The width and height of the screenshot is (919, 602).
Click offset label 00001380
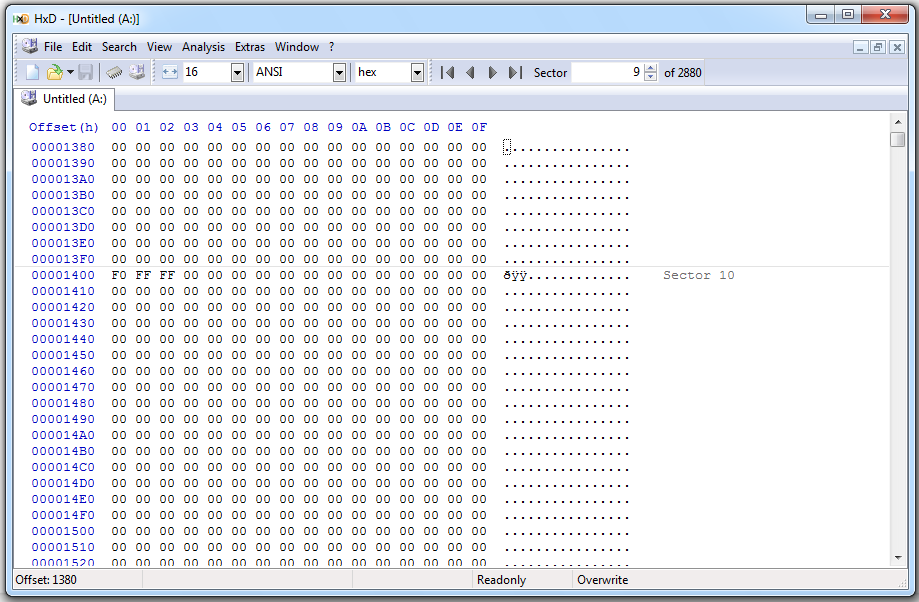pyautogui.click(x=63, y=147)
